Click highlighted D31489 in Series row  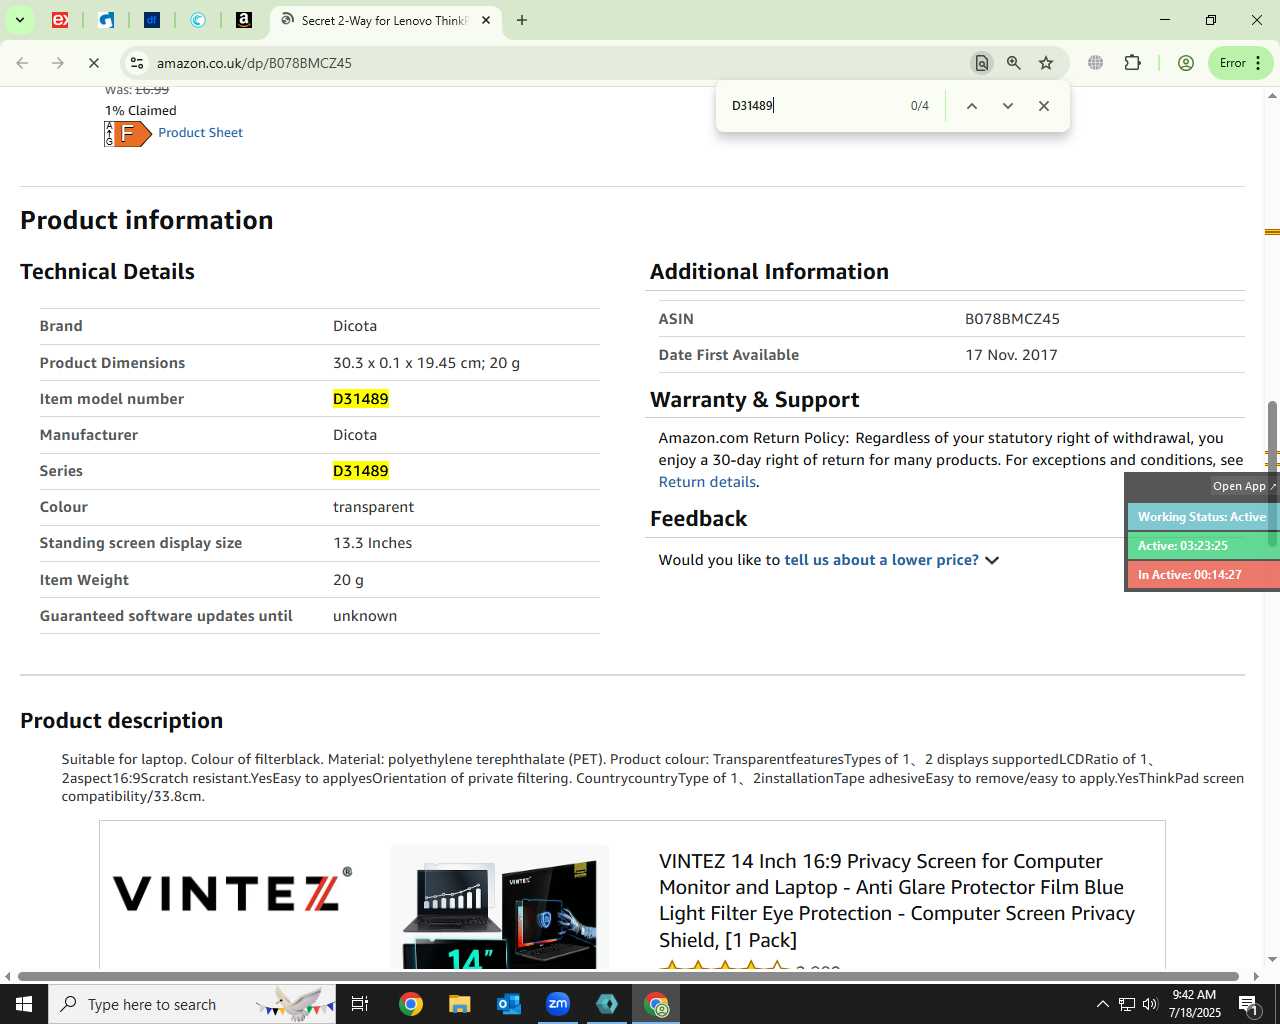pos(361,471)
